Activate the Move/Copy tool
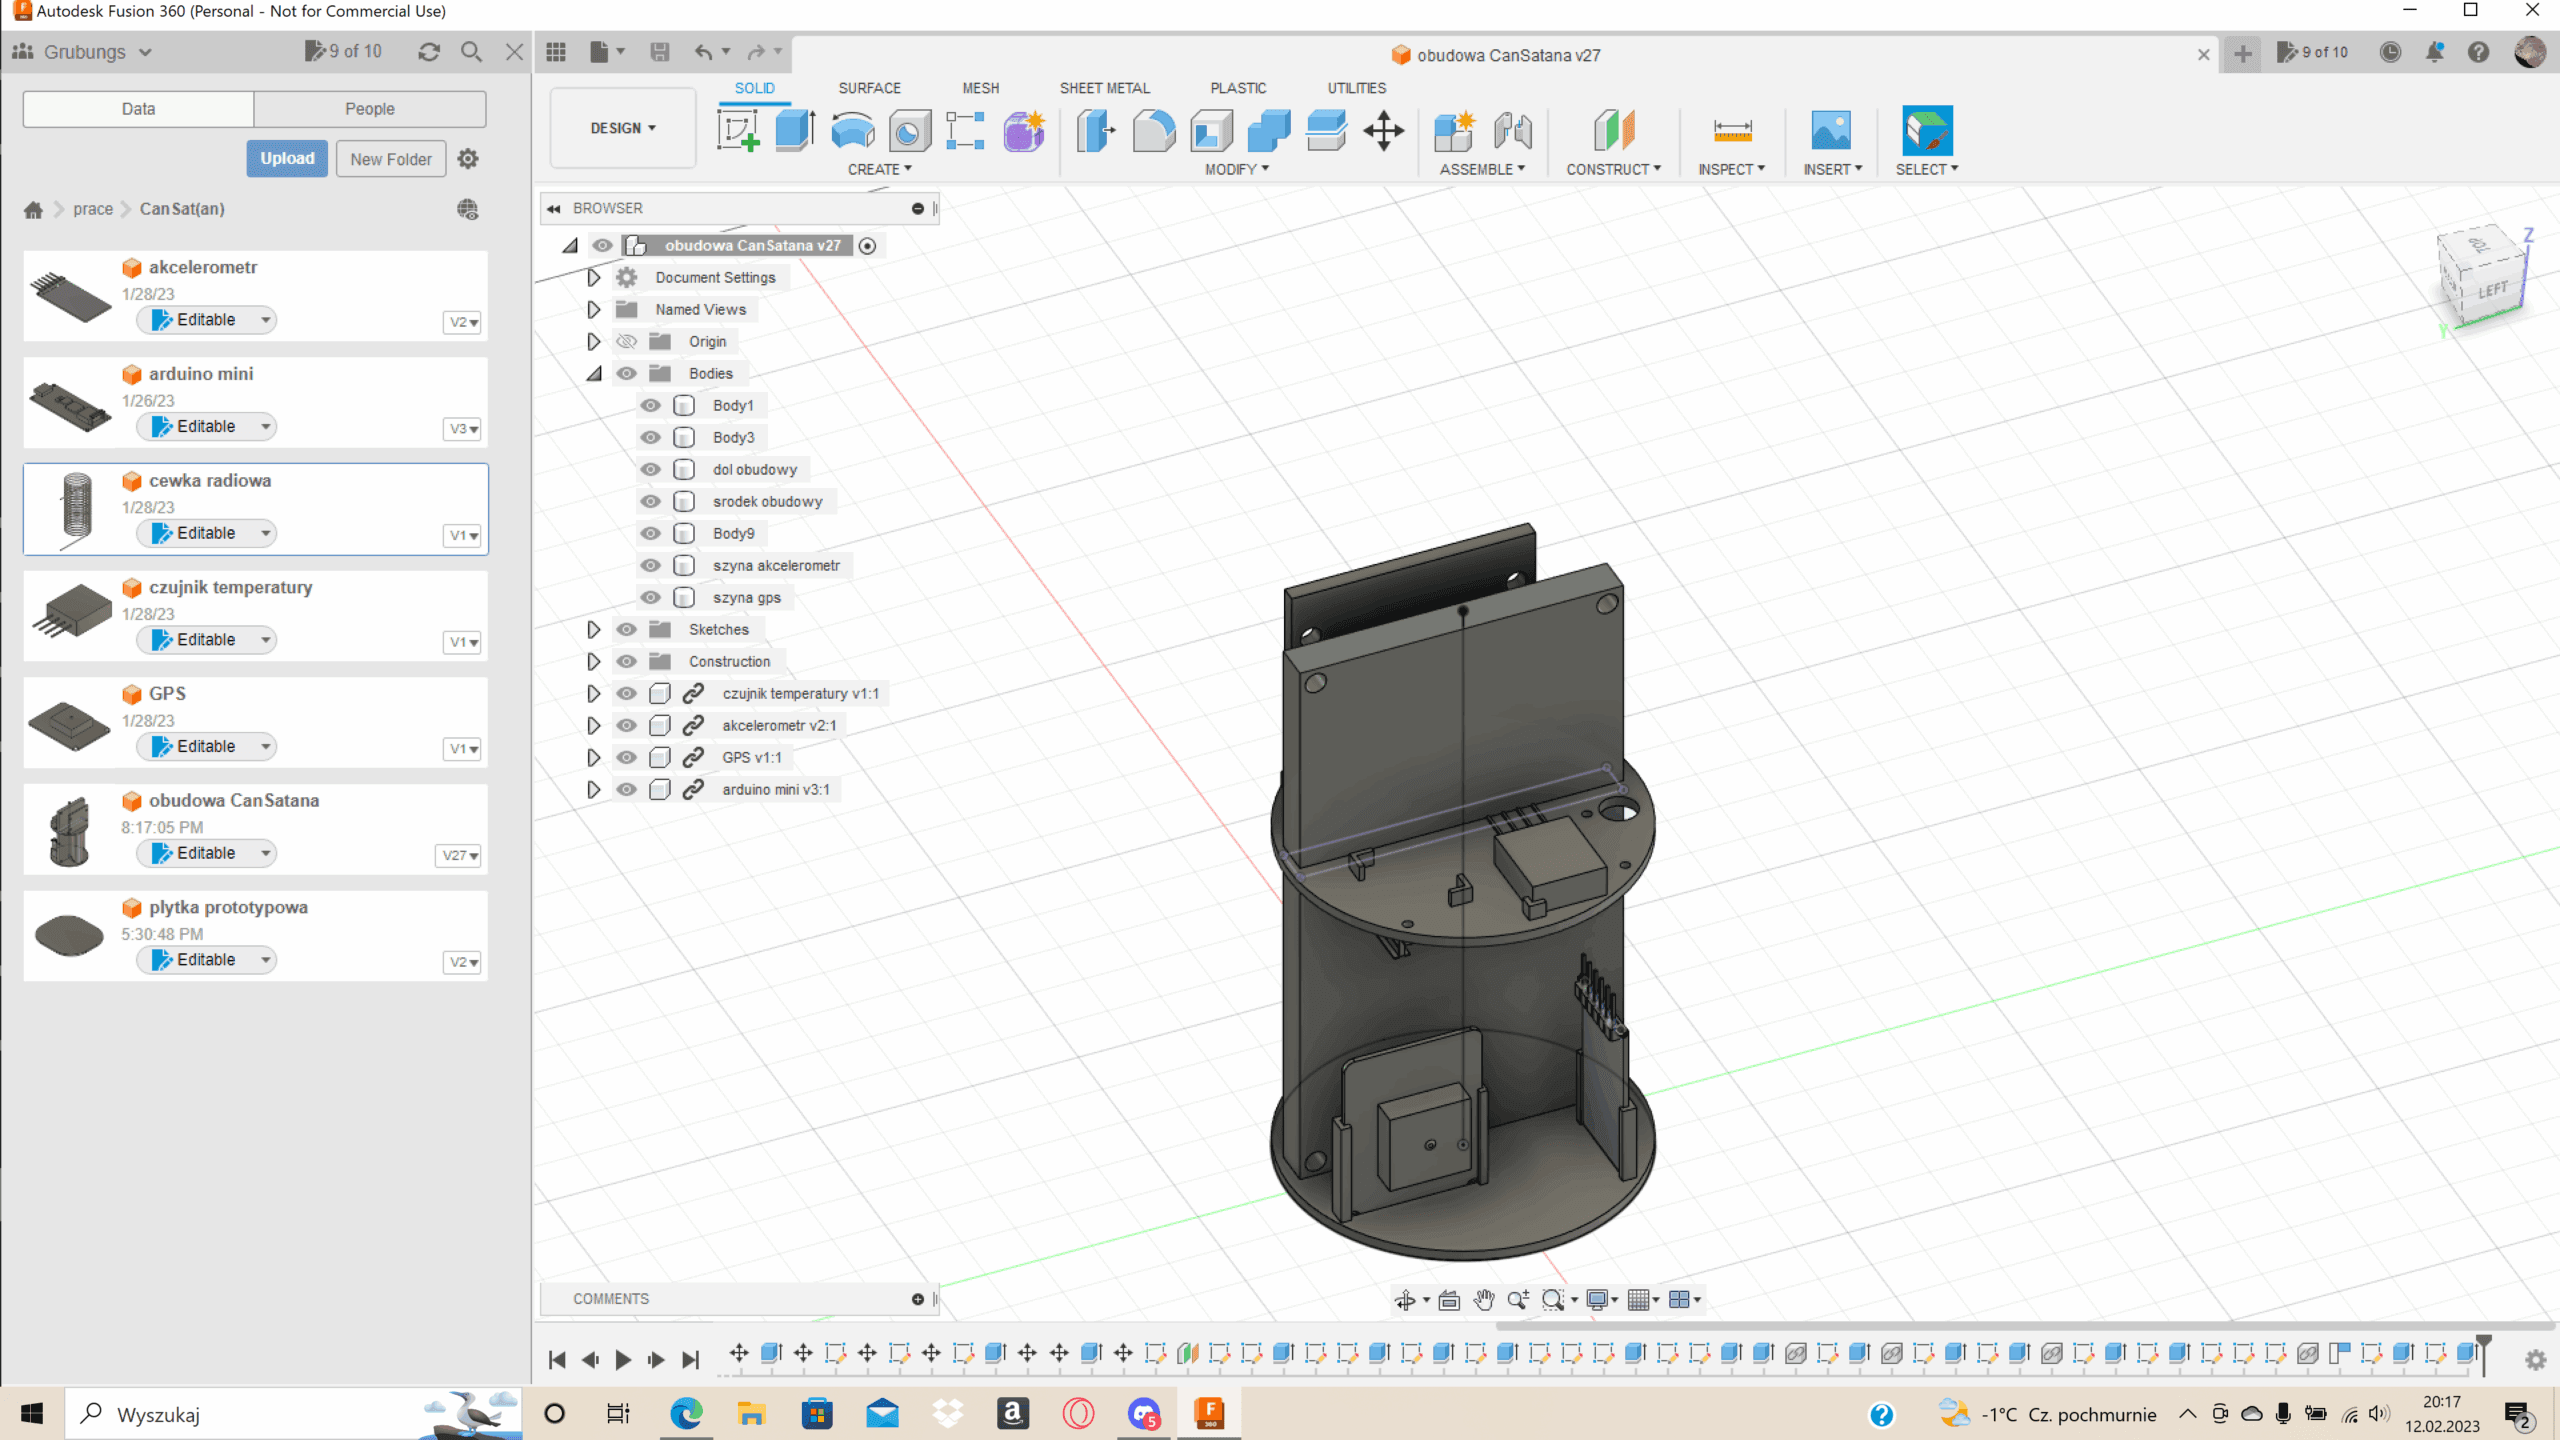 click(1384, 131)
